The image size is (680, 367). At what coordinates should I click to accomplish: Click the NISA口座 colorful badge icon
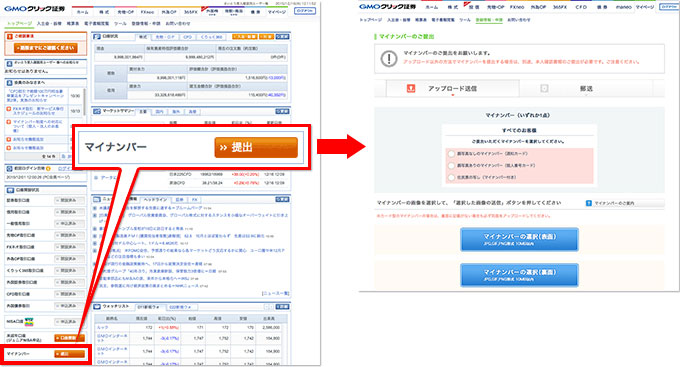coord(29,321)
